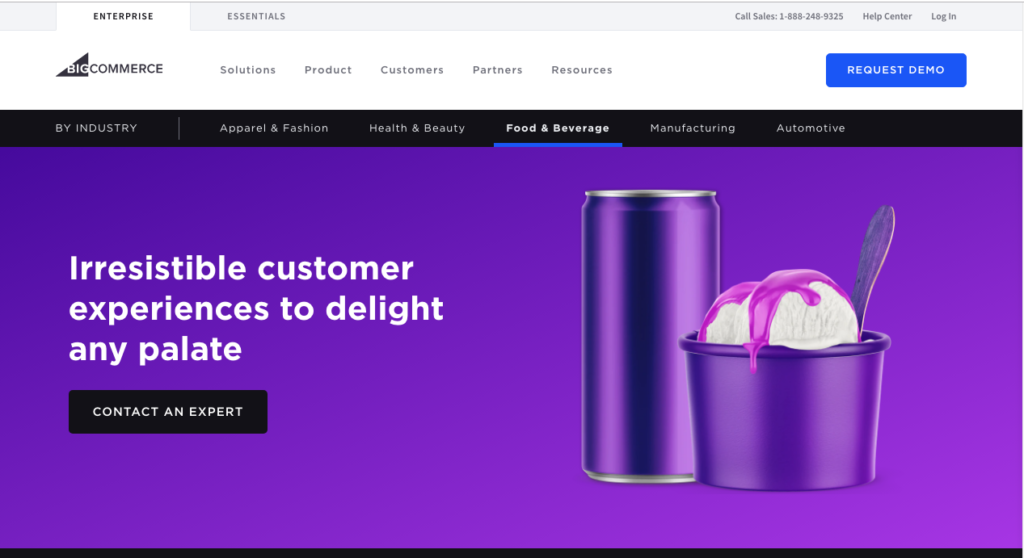Image resolution: width=1024 pixels, height=558 pixels.
Task: Click the Request Demo button
Action: 896,70
